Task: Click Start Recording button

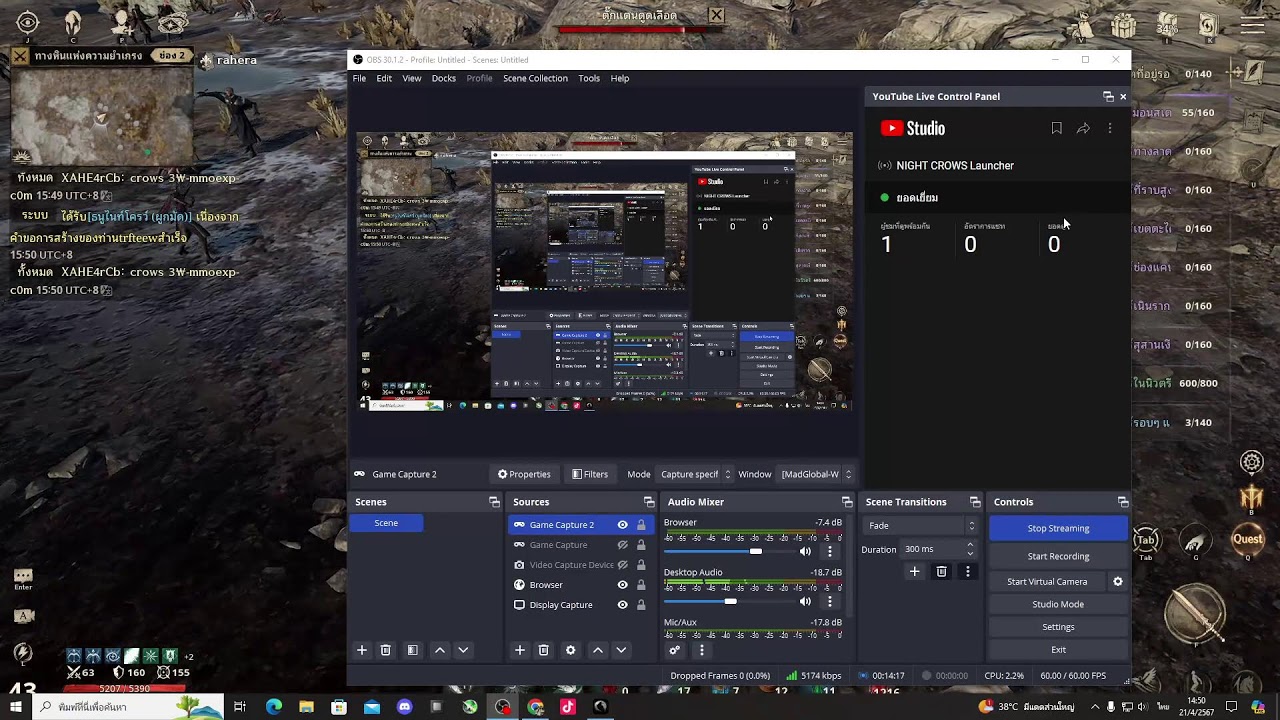Action: (x=1058, y=556)
